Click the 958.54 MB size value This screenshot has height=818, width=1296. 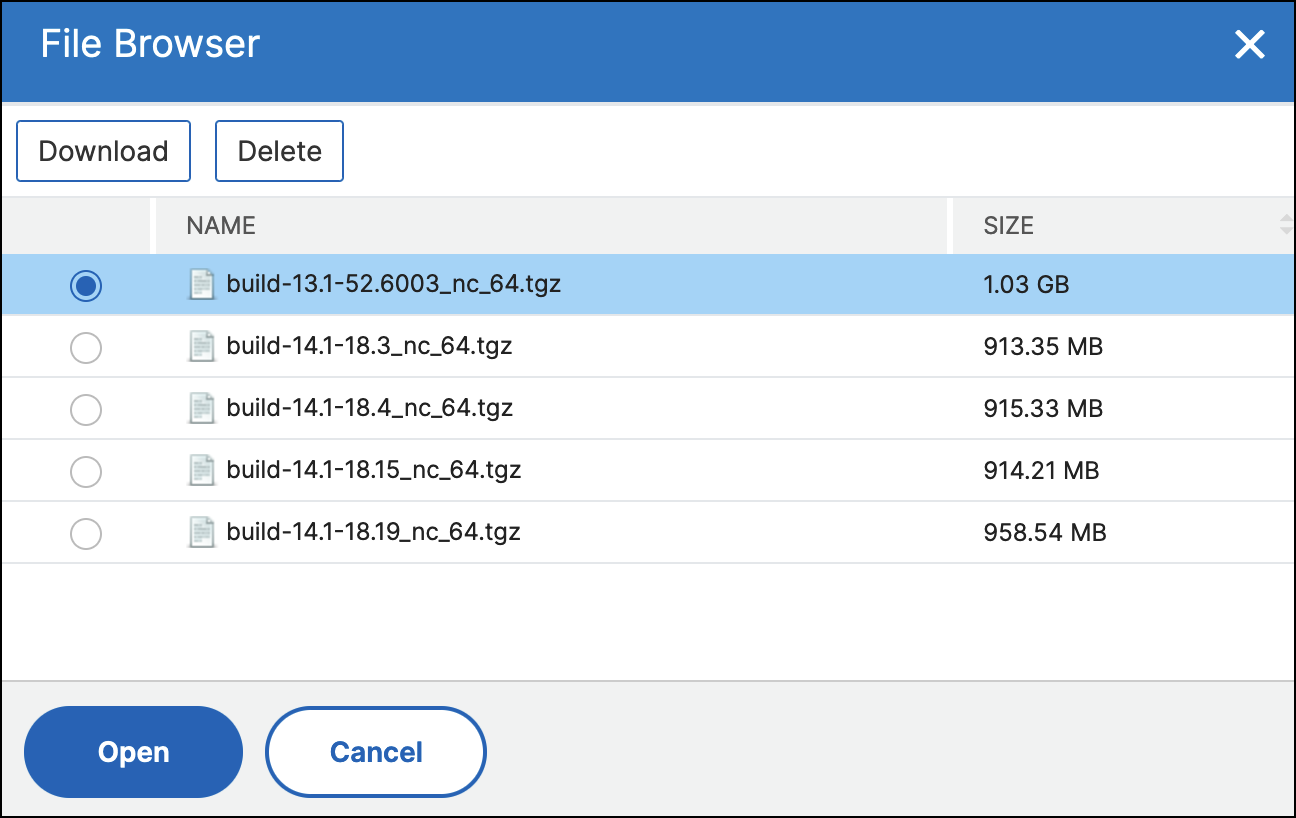1045,533
